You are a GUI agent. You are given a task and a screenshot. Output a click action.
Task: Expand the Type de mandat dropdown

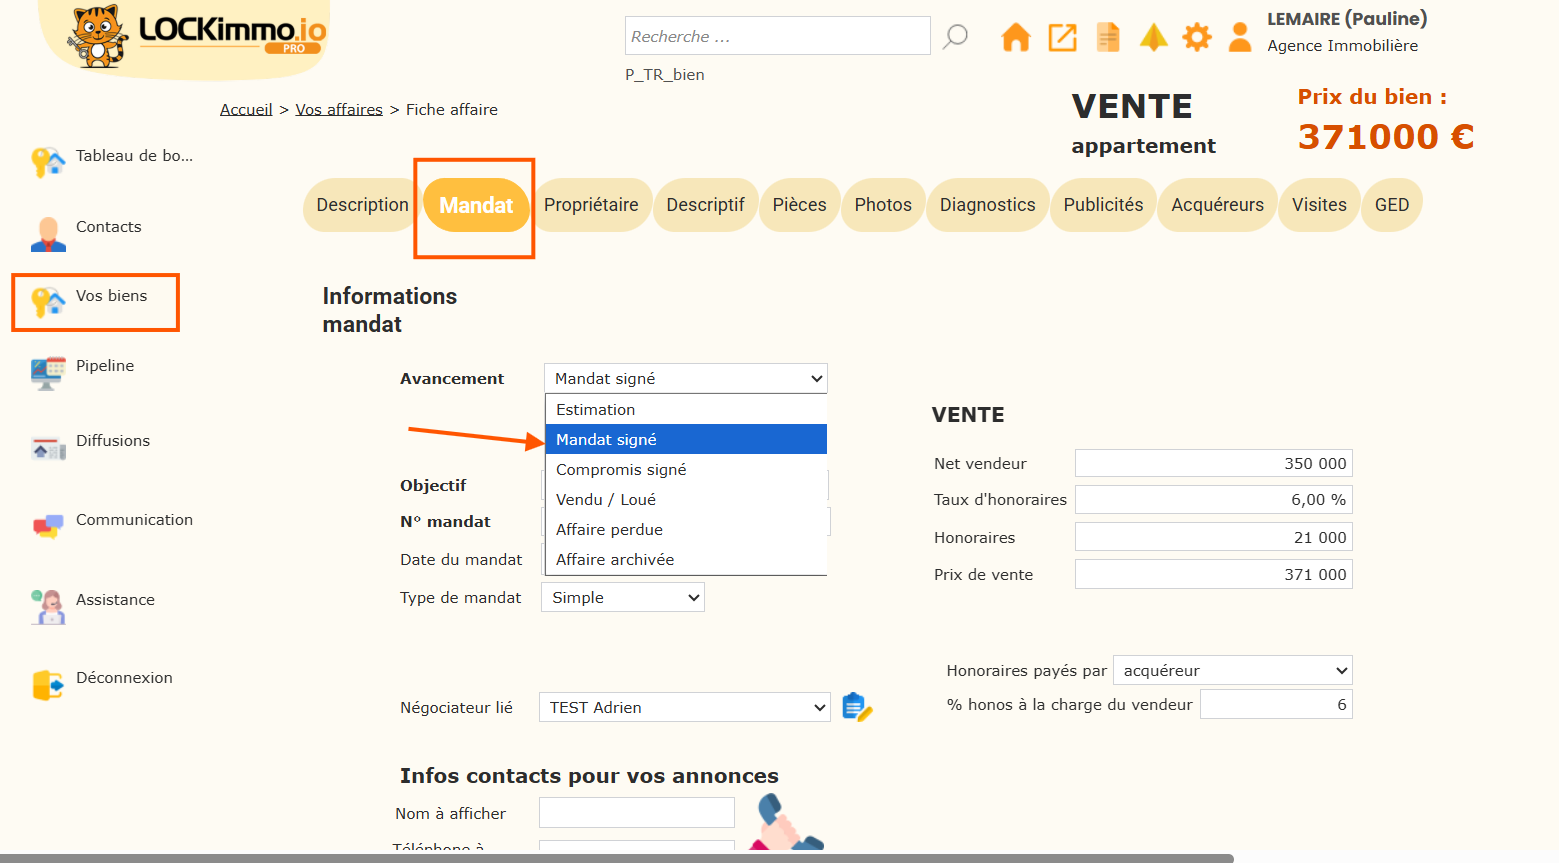pos(622,598)
